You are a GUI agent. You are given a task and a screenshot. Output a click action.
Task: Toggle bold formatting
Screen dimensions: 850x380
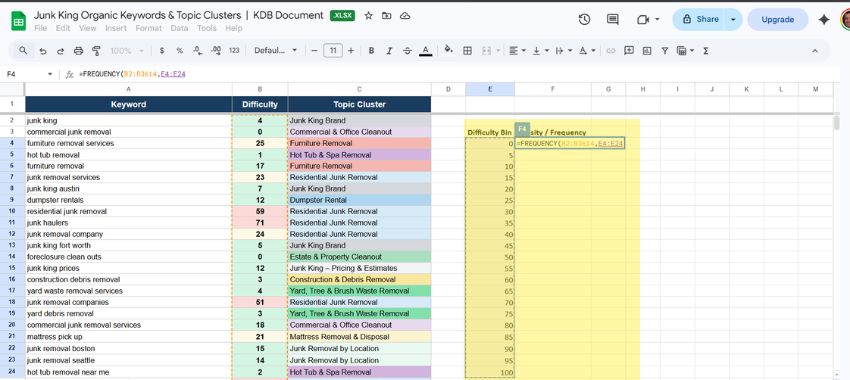click(x=371, y=50)
